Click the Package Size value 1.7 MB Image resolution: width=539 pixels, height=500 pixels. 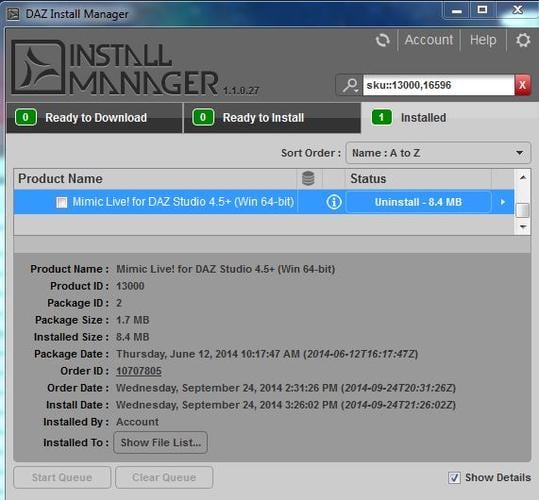click(x=133, y=320)
